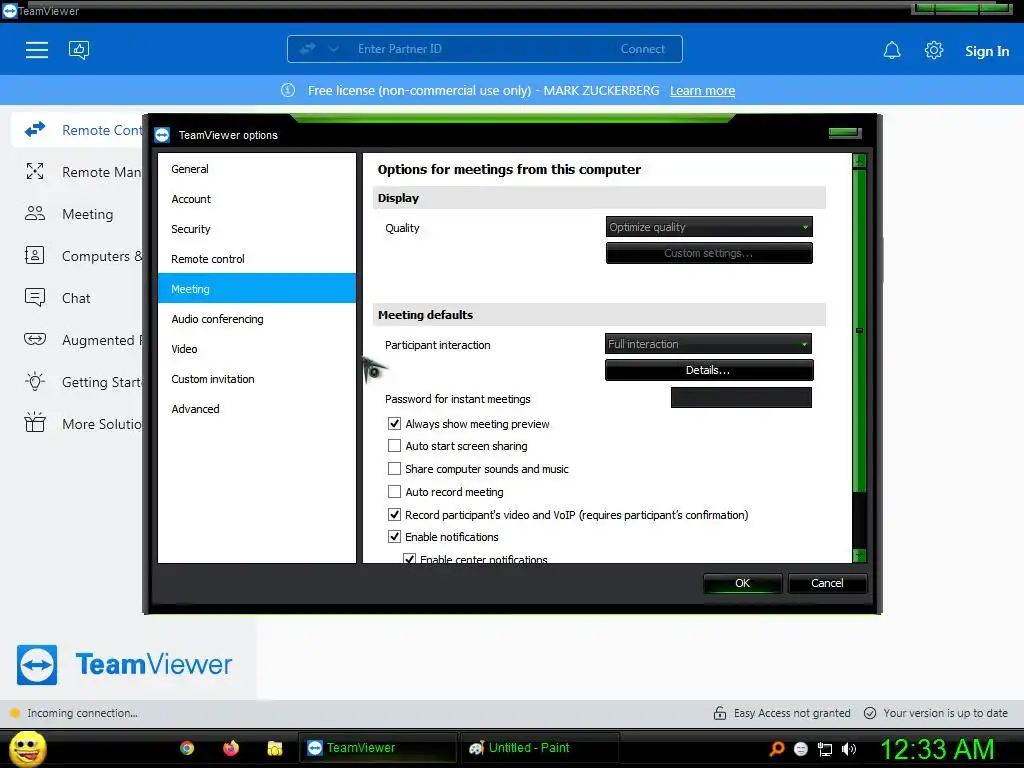Click the network tray icon

(825, 749)
